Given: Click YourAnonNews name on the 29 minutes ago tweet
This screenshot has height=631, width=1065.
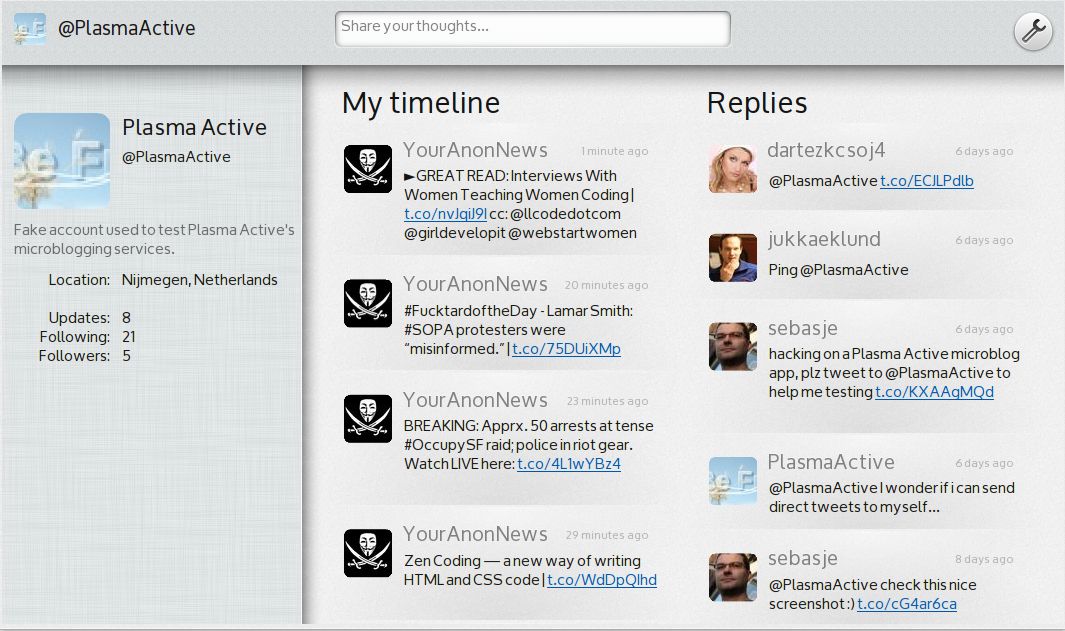Looking at the screenshot, I should click(x=475, y=534).
